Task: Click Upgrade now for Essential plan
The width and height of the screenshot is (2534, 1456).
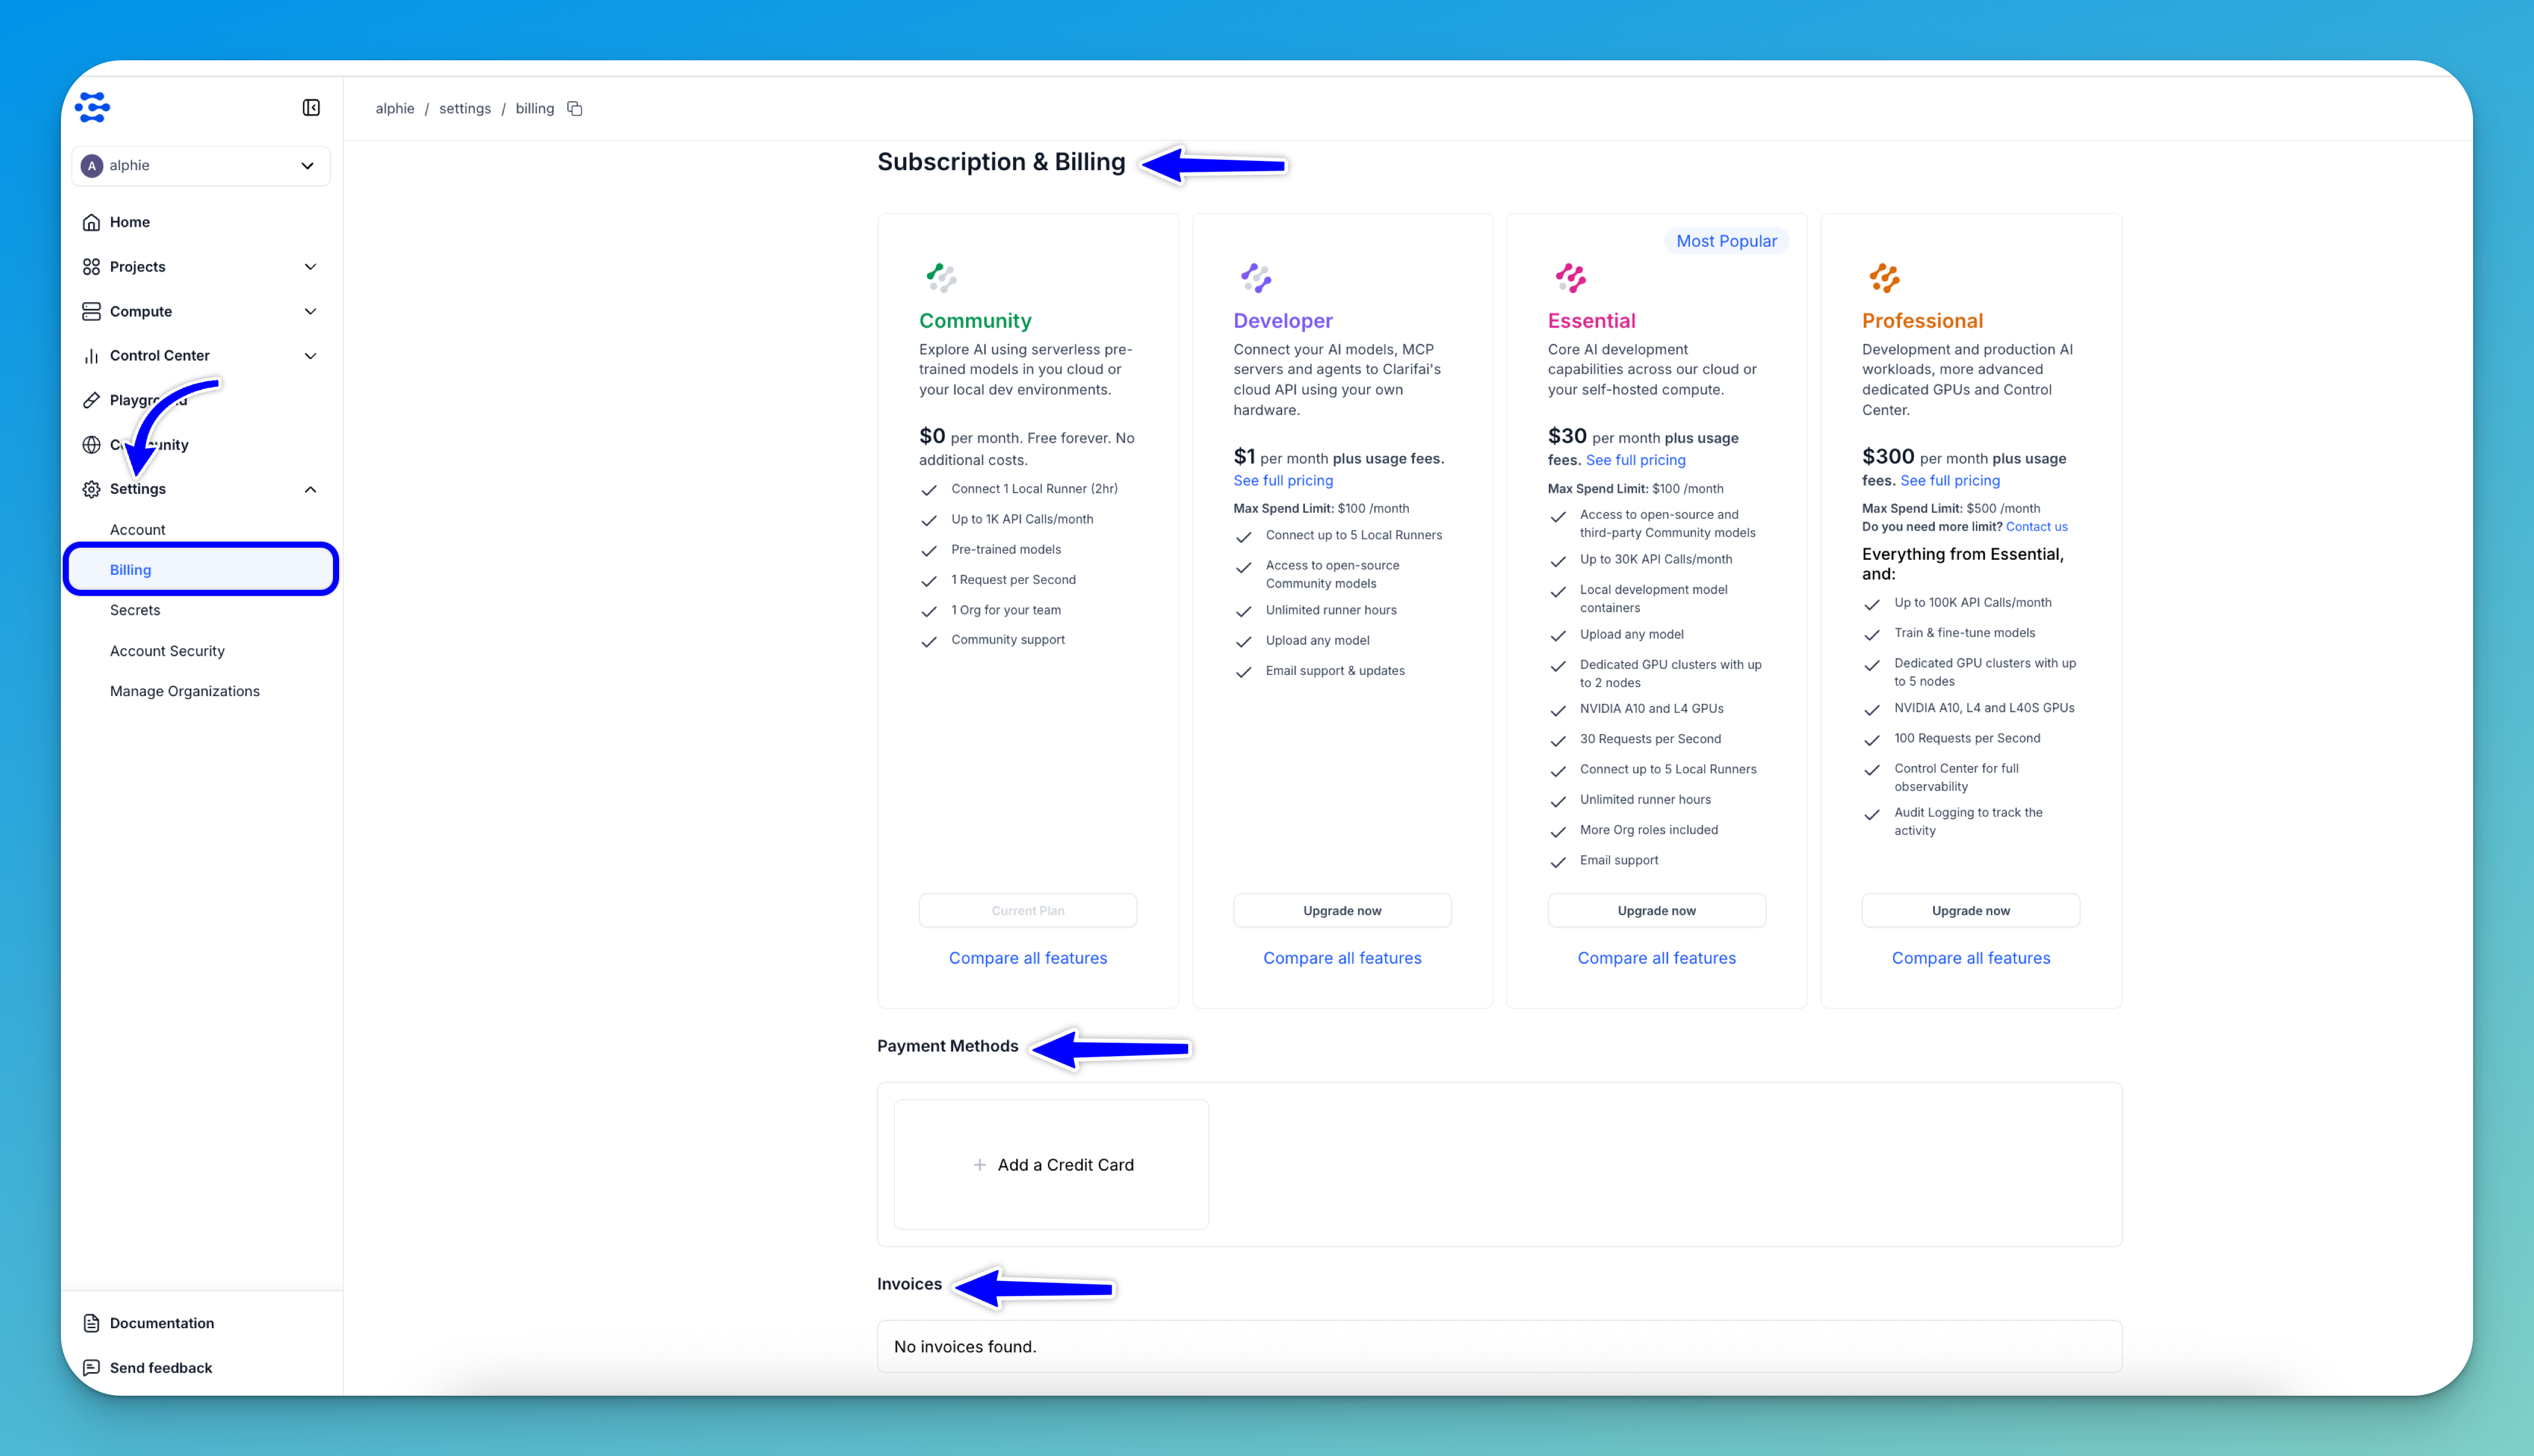Action: click(1656, 910)
